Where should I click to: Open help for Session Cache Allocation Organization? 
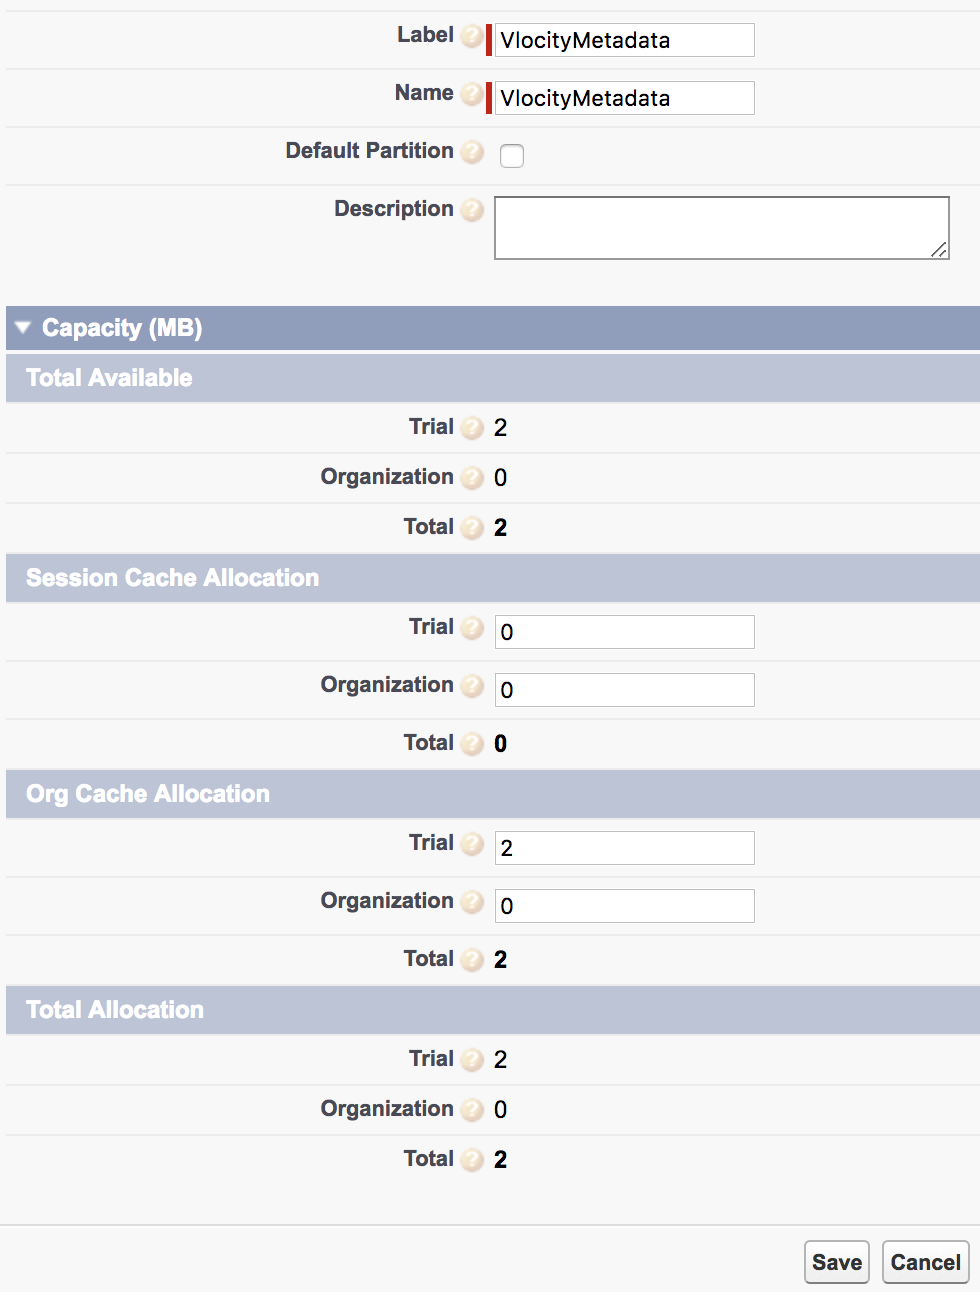click(x=471, y=685)
